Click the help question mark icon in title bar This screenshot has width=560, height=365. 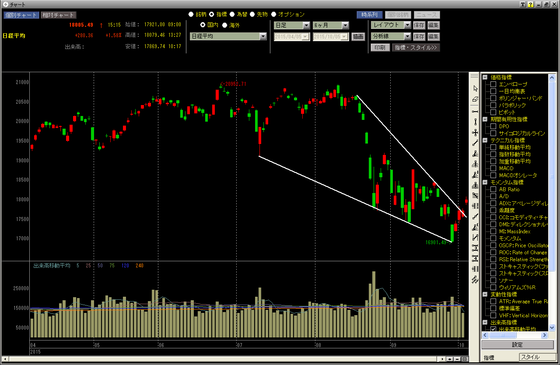[x=530, y=4]
